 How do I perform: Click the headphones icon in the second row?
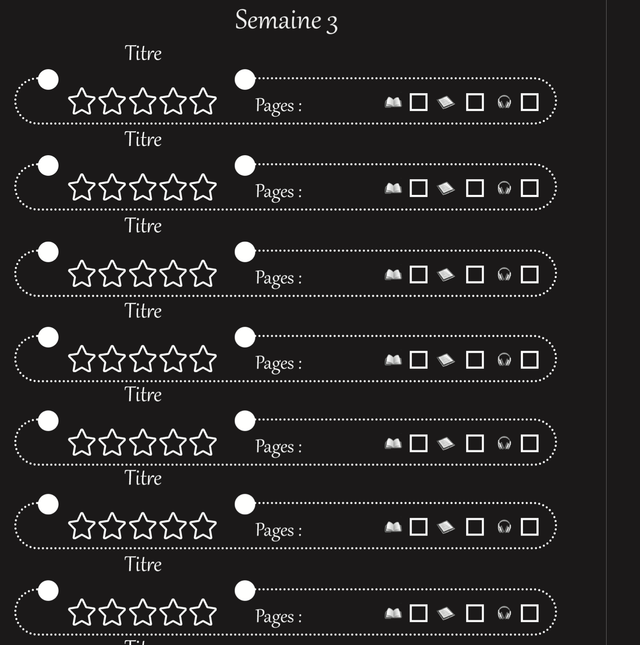tap(504, 188)
